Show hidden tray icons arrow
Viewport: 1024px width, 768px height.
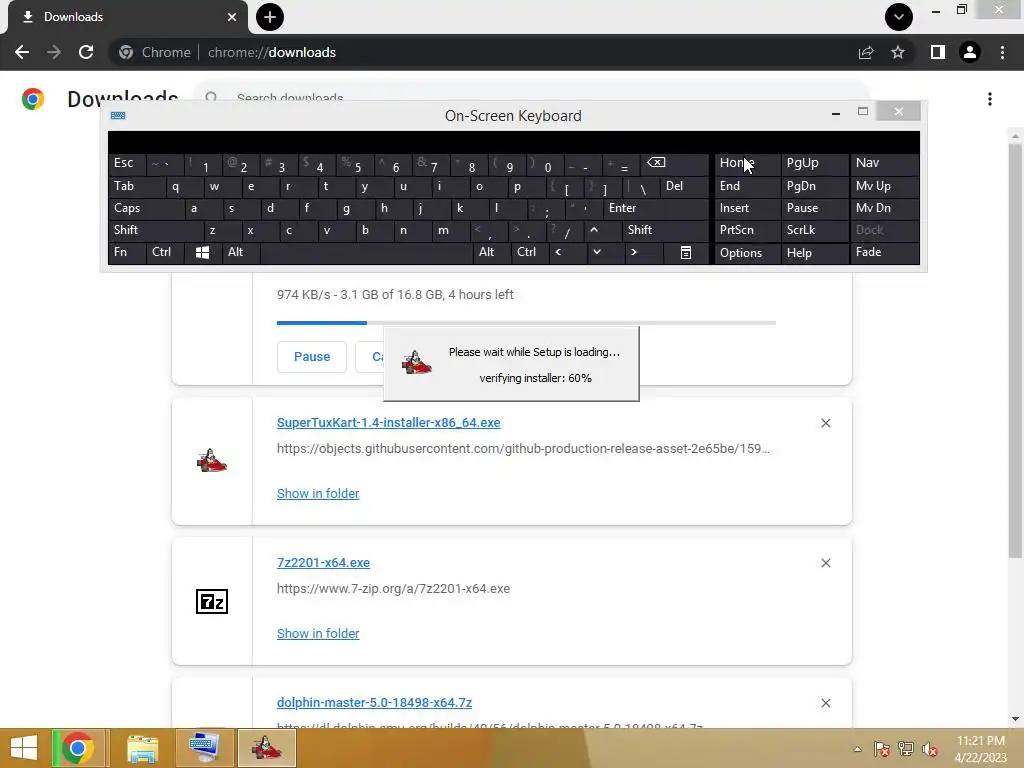(x=857, y=749)
